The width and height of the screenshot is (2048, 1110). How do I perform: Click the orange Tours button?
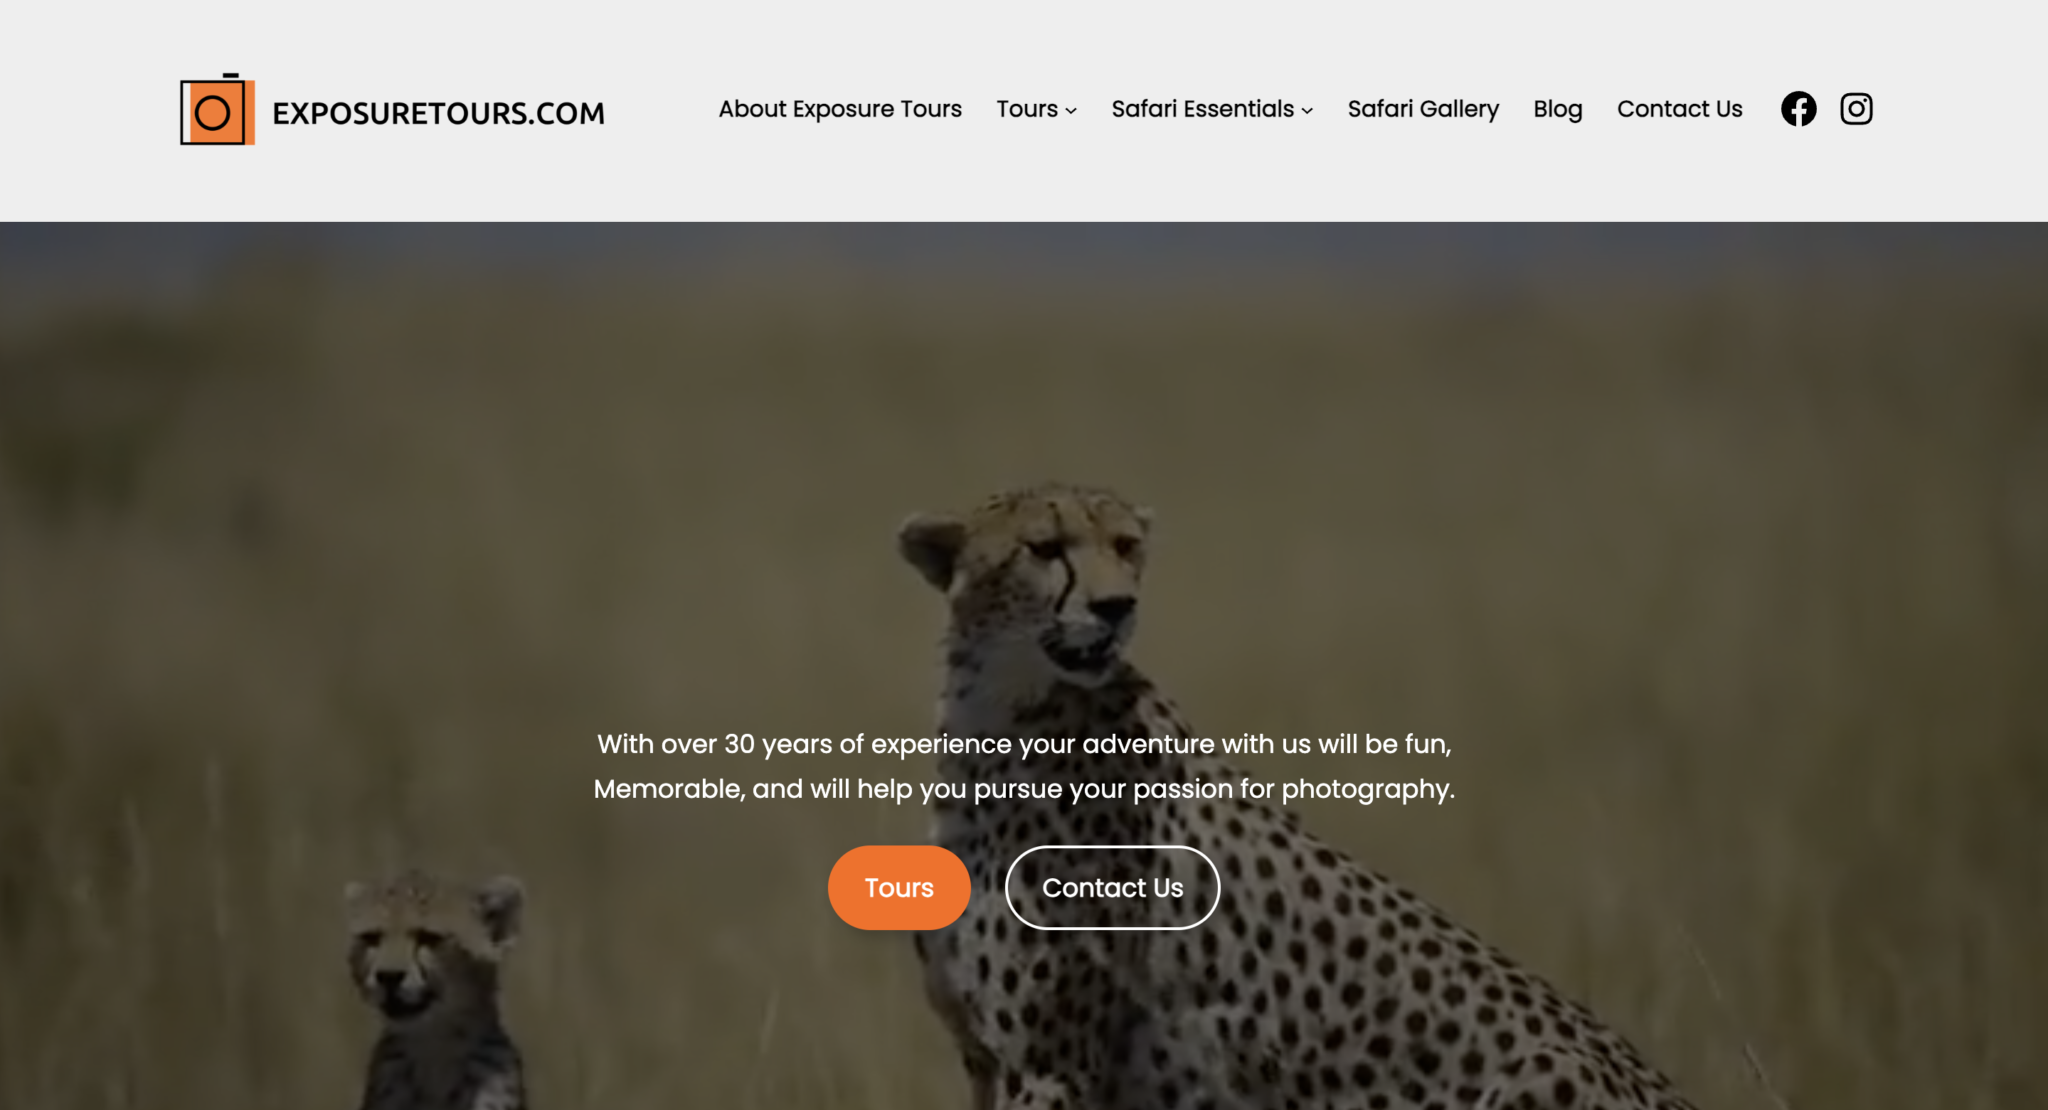coord(899,888)
